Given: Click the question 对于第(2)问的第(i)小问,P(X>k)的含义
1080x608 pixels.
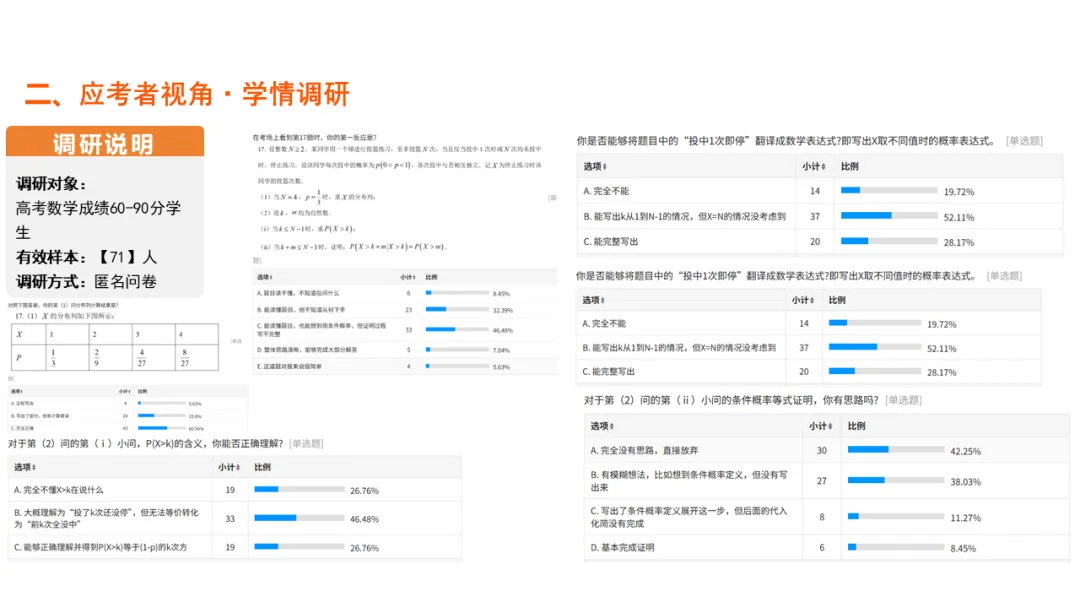Looking at the screenshot, I should coord(145,443).
